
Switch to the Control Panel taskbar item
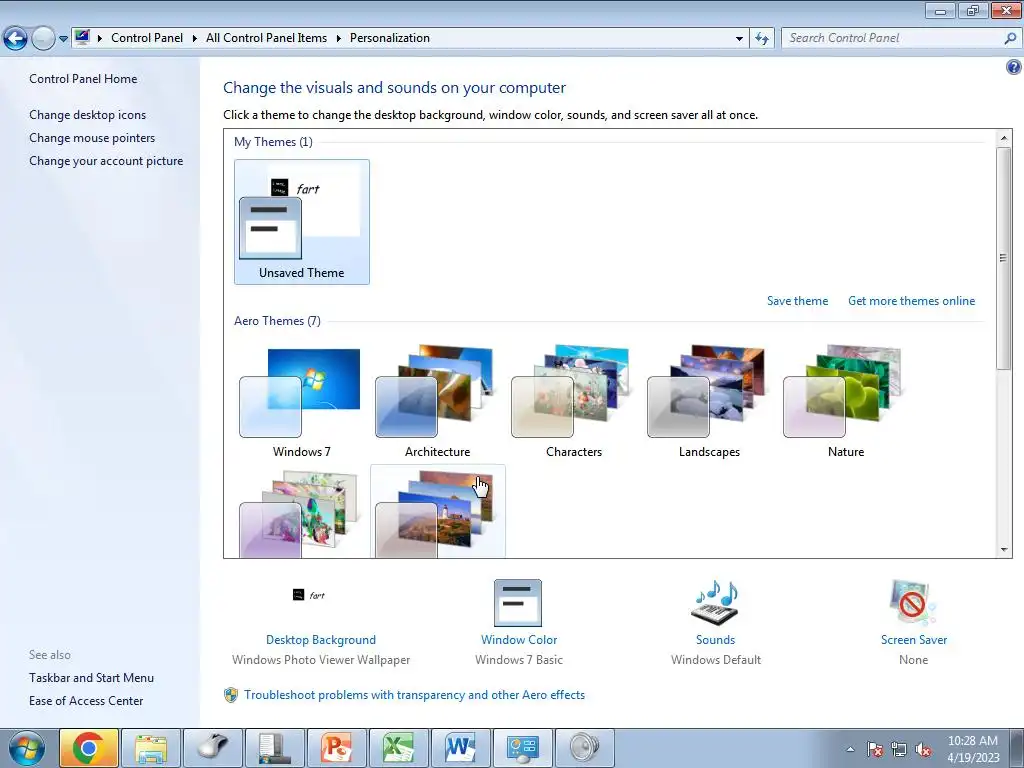(x=523, y=748)
